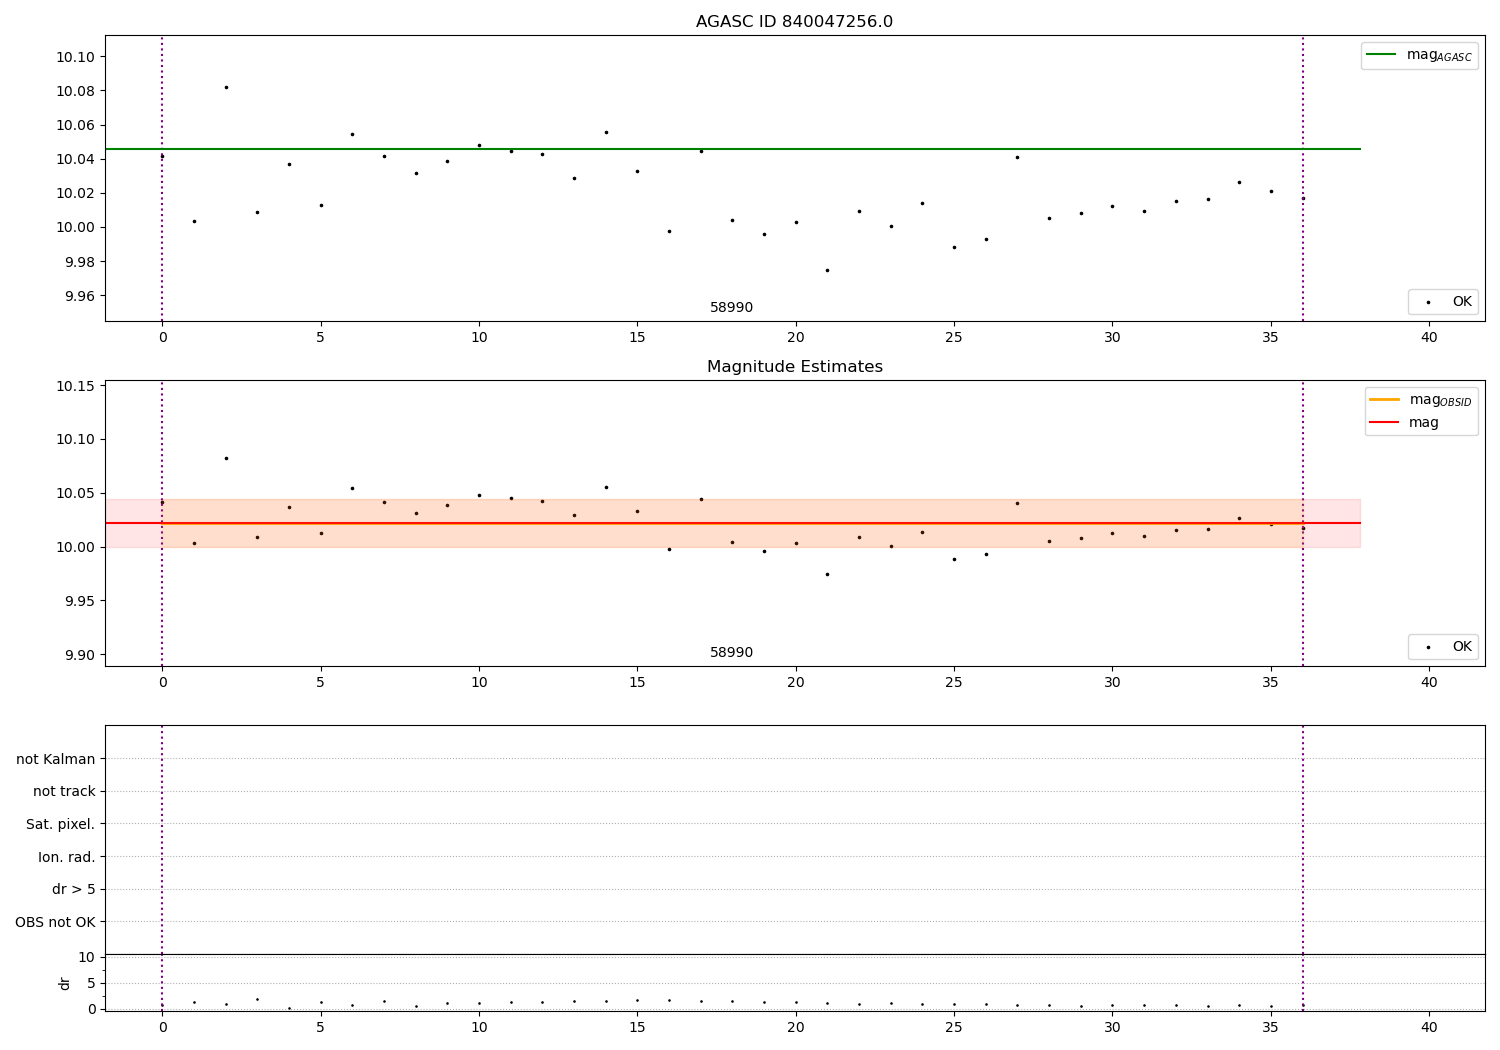Click the outlier data point near 10.08 in top plot
Screen dimensions: 1500x1050
pos(226,87)
